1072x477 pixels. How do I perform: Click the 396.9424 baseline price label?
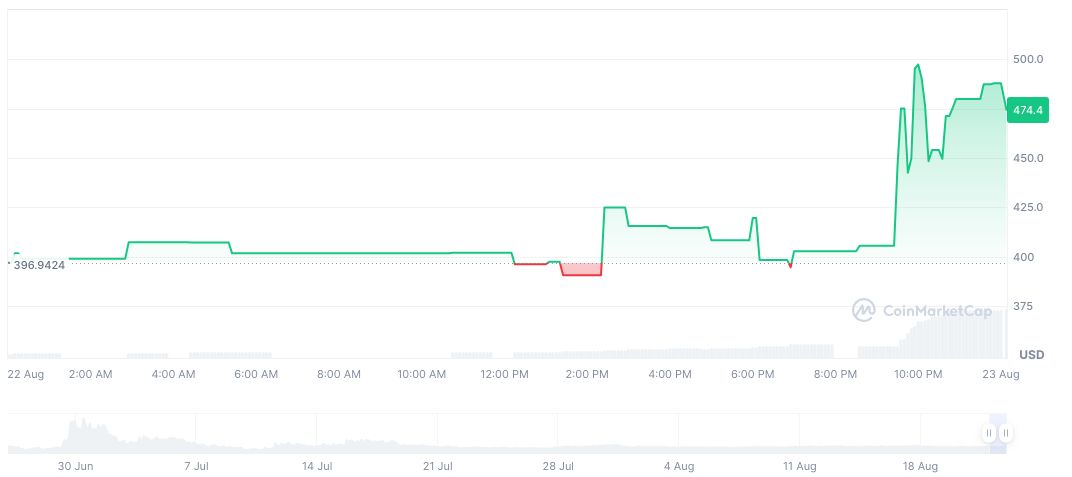(39, 265)
